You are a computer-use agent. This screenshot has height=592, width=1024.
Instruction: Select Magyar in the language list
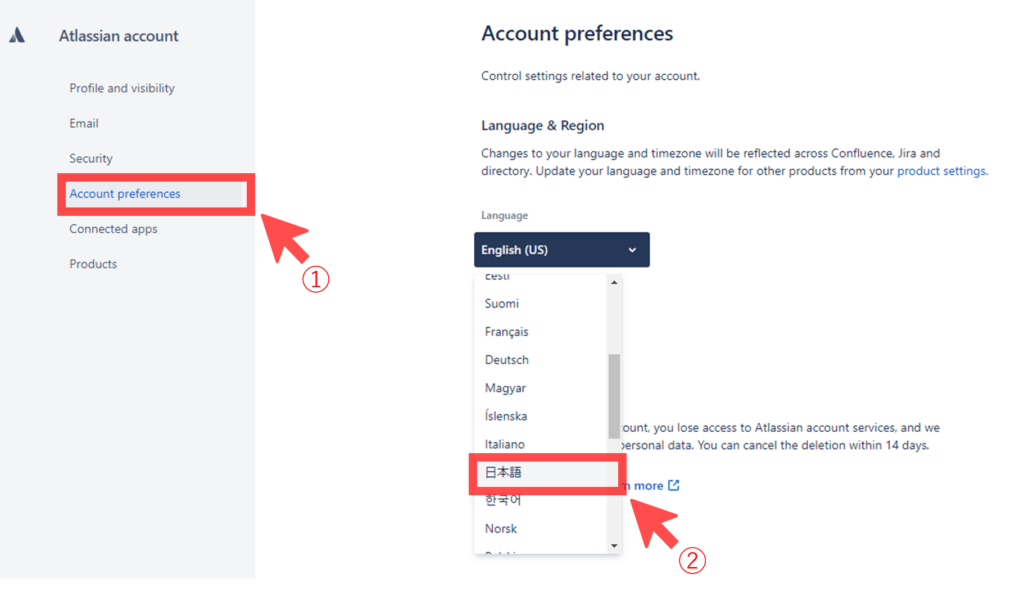tap(505, 388)
